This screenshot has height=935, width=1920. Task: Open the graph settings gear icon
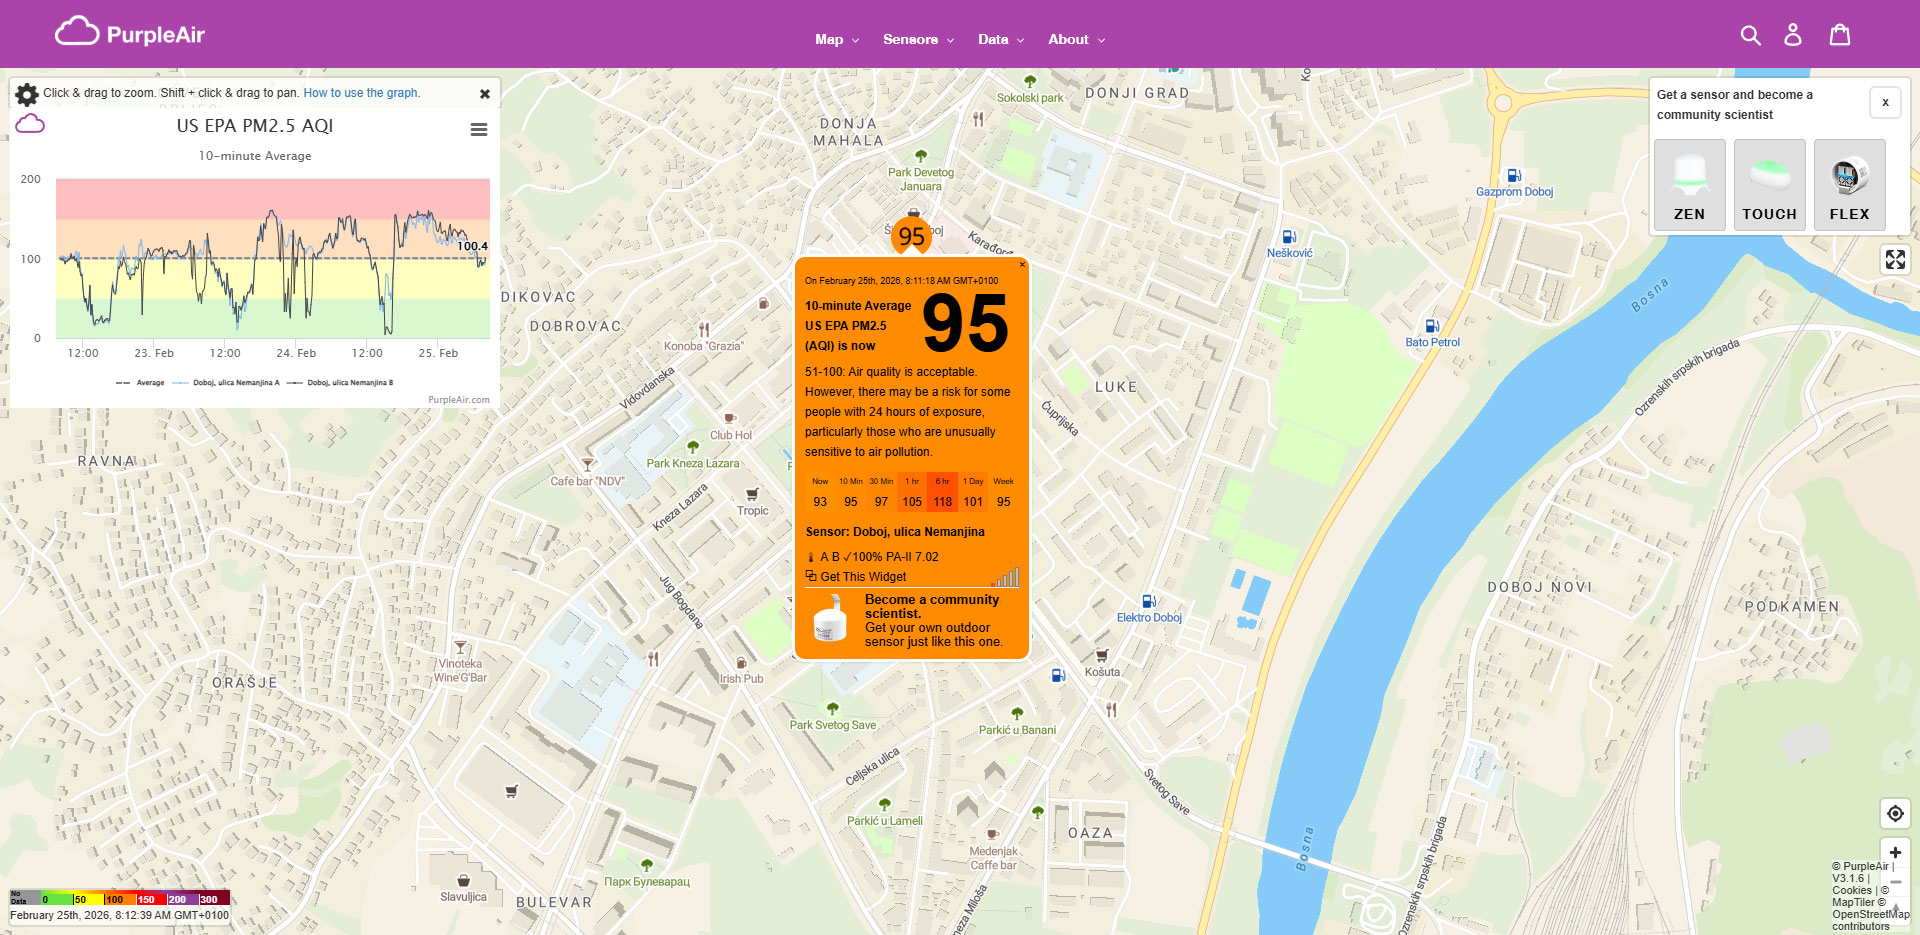point(26,93)
